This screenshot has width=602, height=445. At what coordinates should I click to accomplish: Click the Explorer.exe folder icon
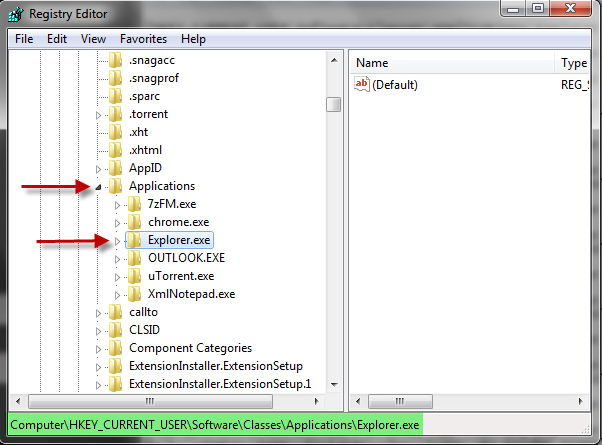pos(135,240)
